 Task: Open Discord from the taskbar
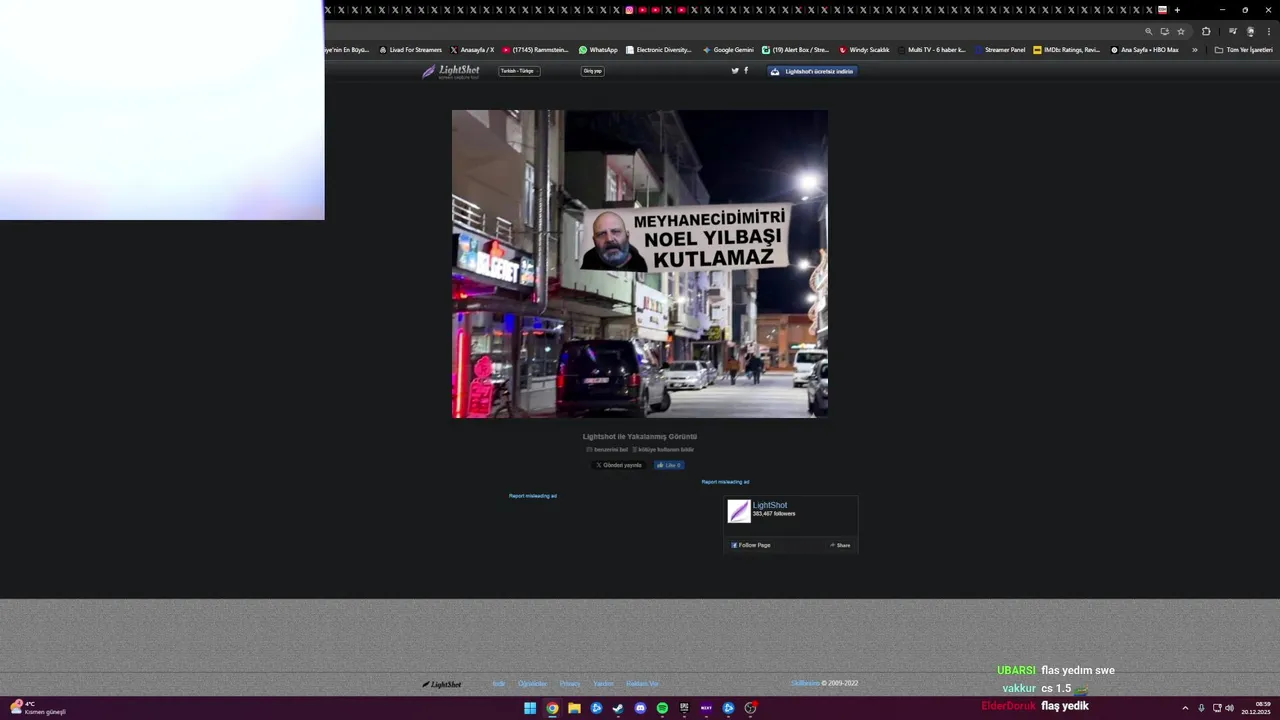coord(640,708)
